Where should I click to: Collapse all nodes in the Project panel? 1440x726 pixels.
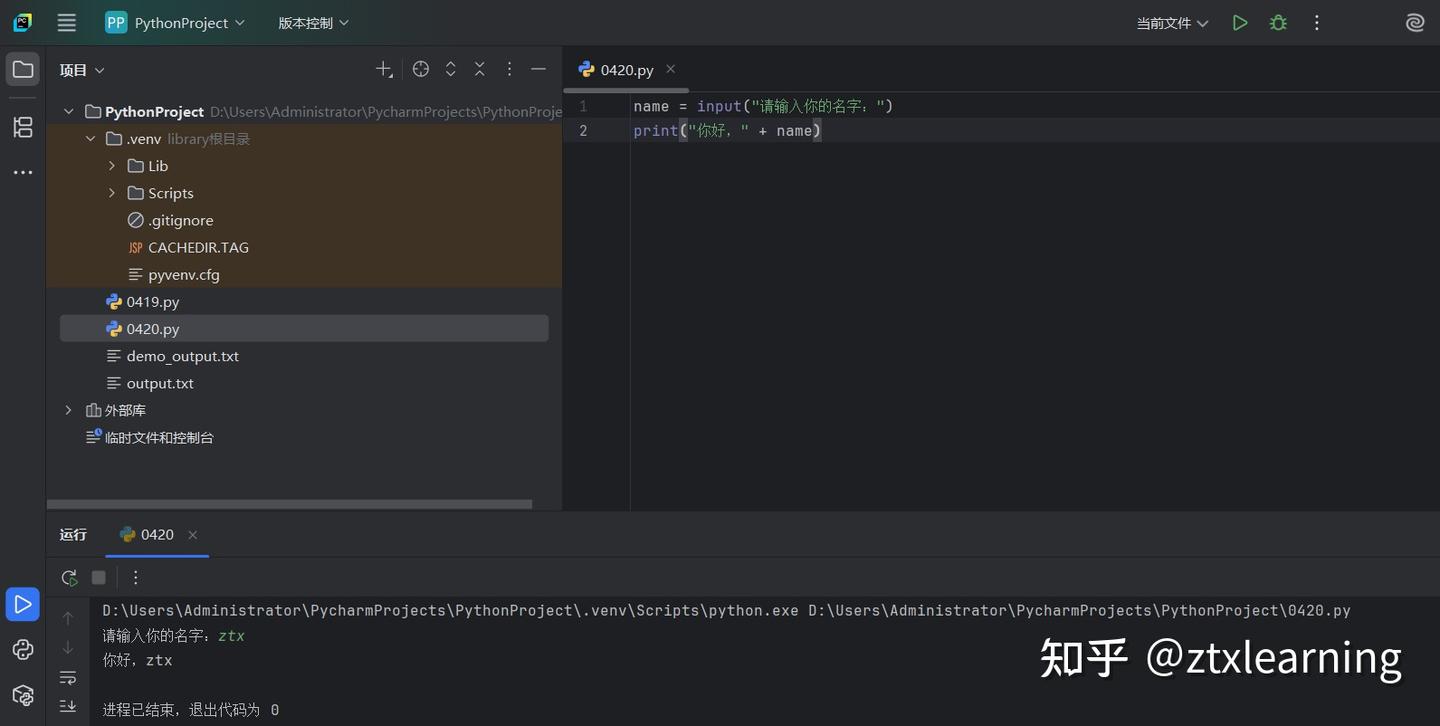[479, 68]
